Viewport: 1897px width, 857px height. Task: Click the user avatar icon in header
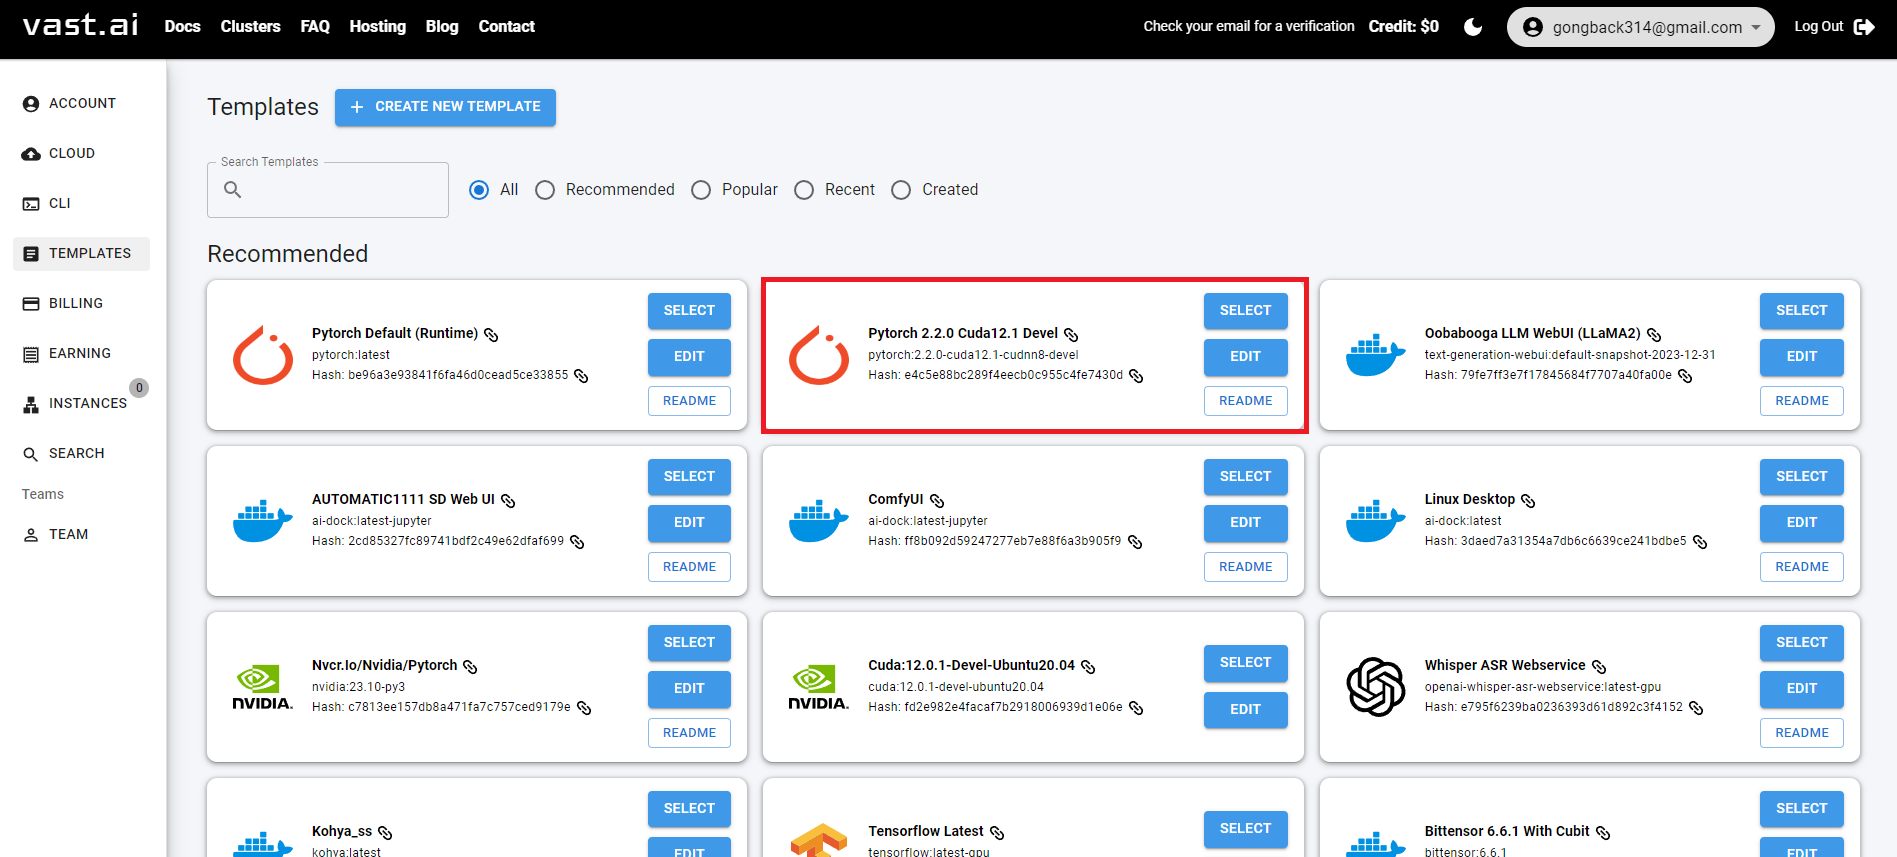point(1532,27)
